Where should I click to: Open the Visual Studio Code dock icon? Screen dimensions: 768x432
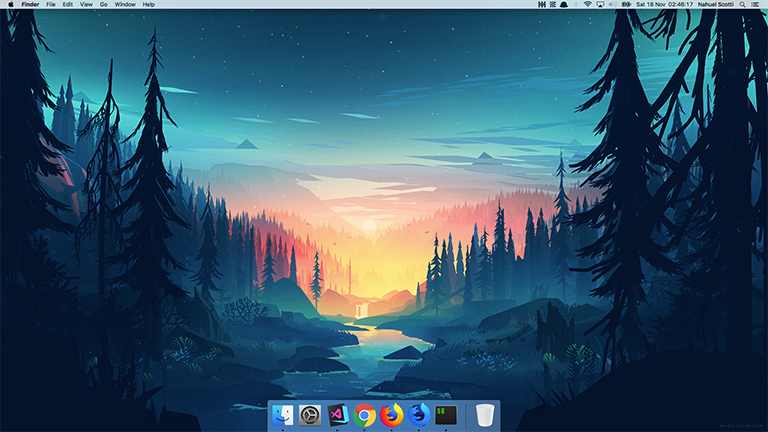(x=337, y=415)
